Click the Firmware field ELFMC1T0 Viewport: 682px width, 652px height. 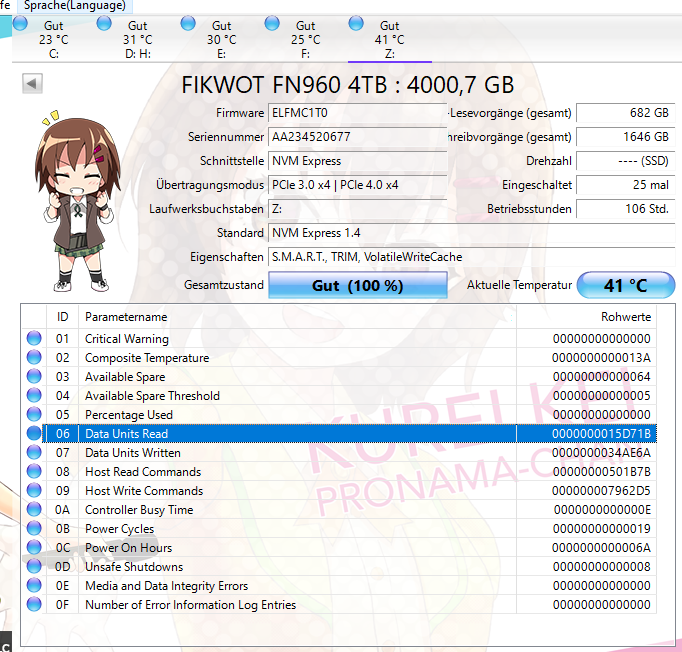pyautogui.click(x=358, y=113)
